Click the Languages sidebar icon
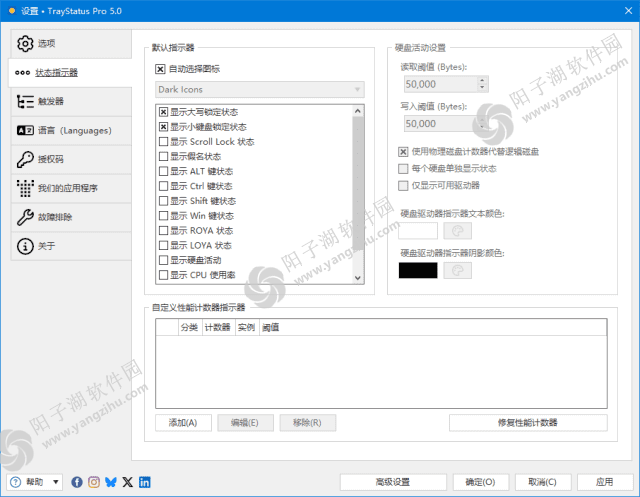640x497 pixels. pyautogui.click(x=25, y=130)
